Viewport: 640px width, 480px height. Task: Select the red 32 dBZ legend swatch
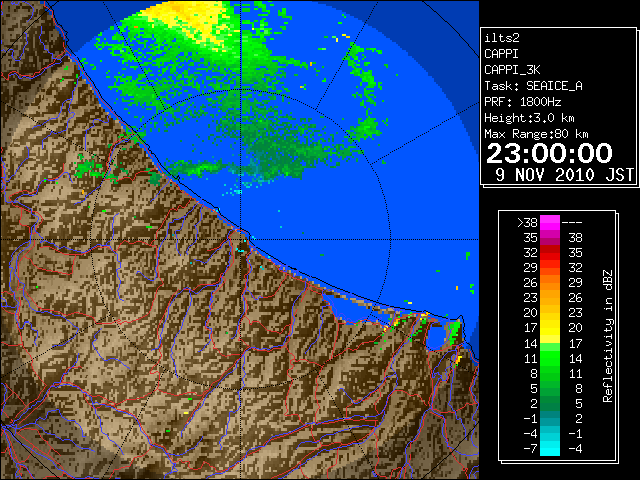[550, 253]
